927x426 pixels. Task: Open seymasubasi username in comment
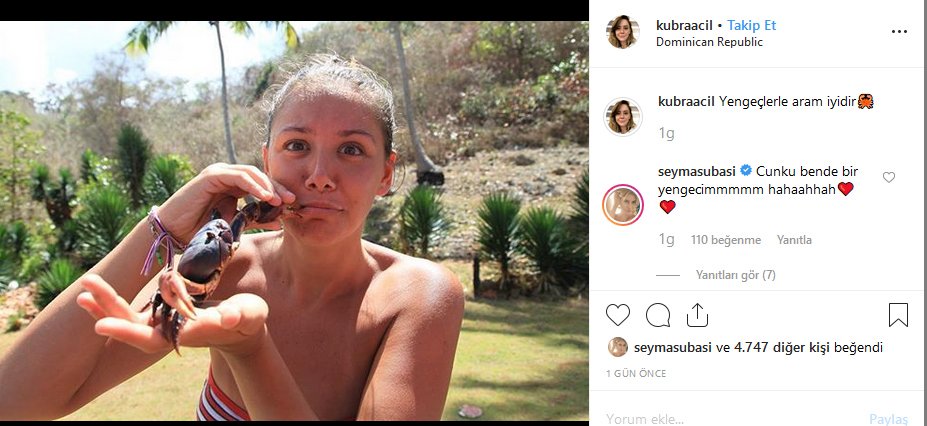click(x=698, y=171)
